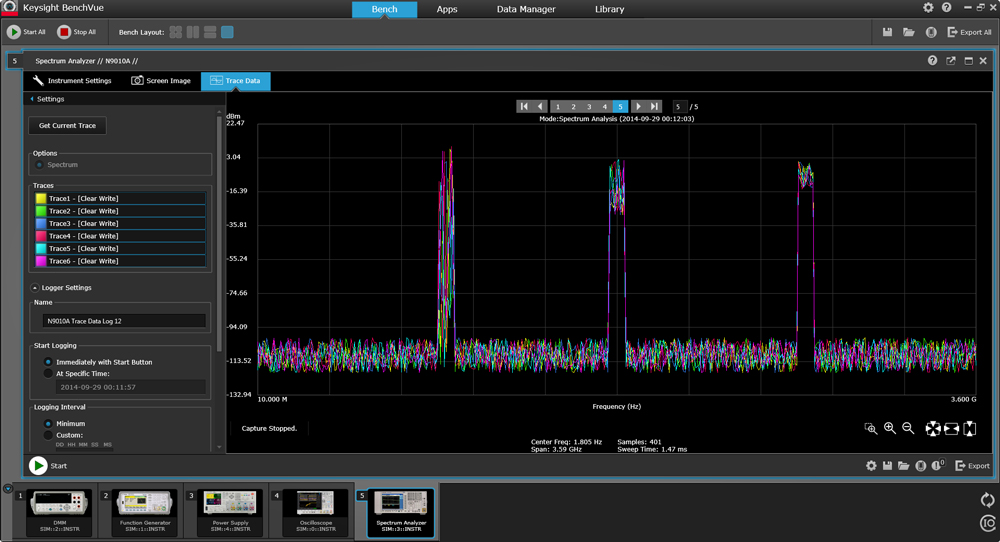Click the zoom out magnifier icon
The height and width of the screenshot is (542, 1000).
tap(908, 428)
